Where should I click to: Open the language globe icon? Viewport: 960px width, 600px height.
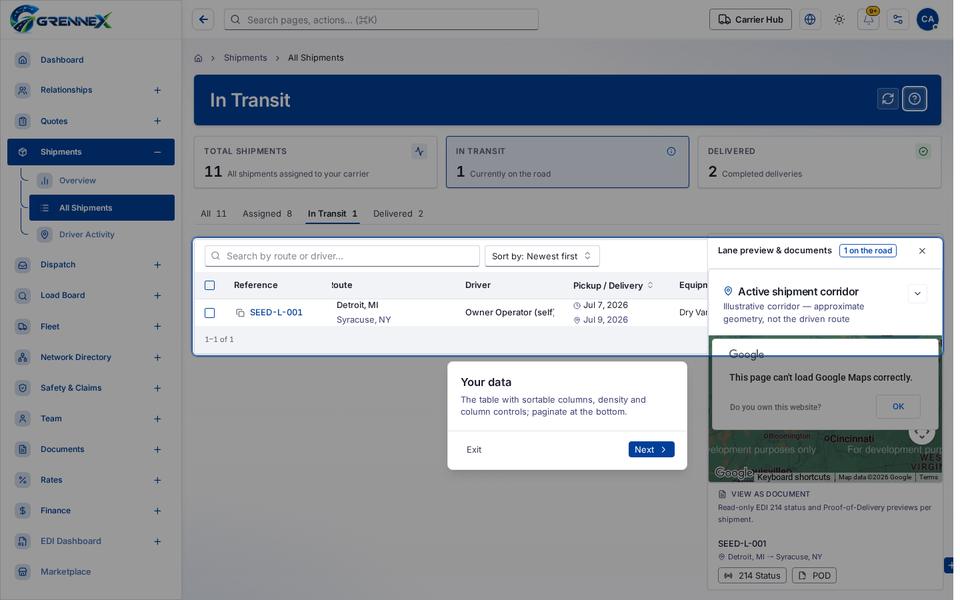click(809, 20)
